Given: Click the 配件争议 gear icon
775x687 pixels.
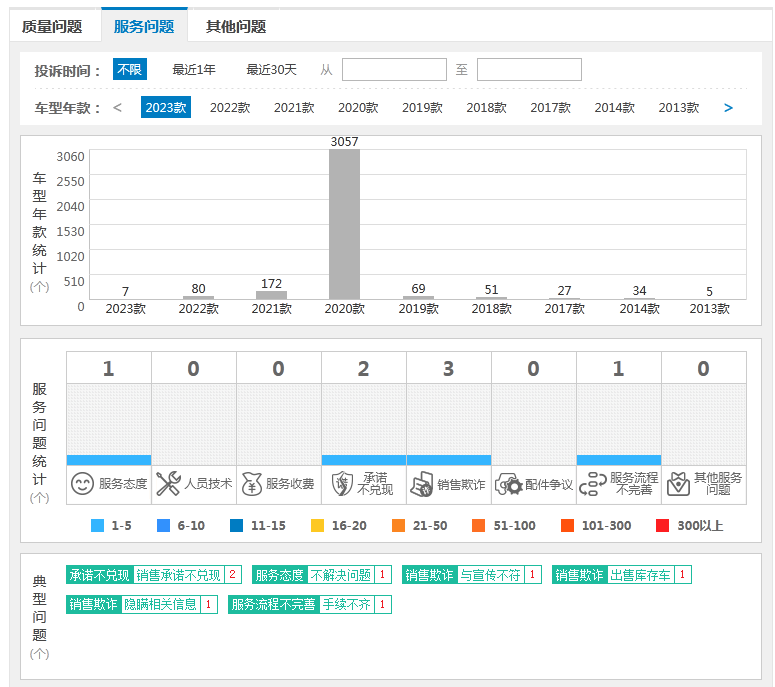Looking at the screenshot, I should pyautogui.click(x=509, y=484).
